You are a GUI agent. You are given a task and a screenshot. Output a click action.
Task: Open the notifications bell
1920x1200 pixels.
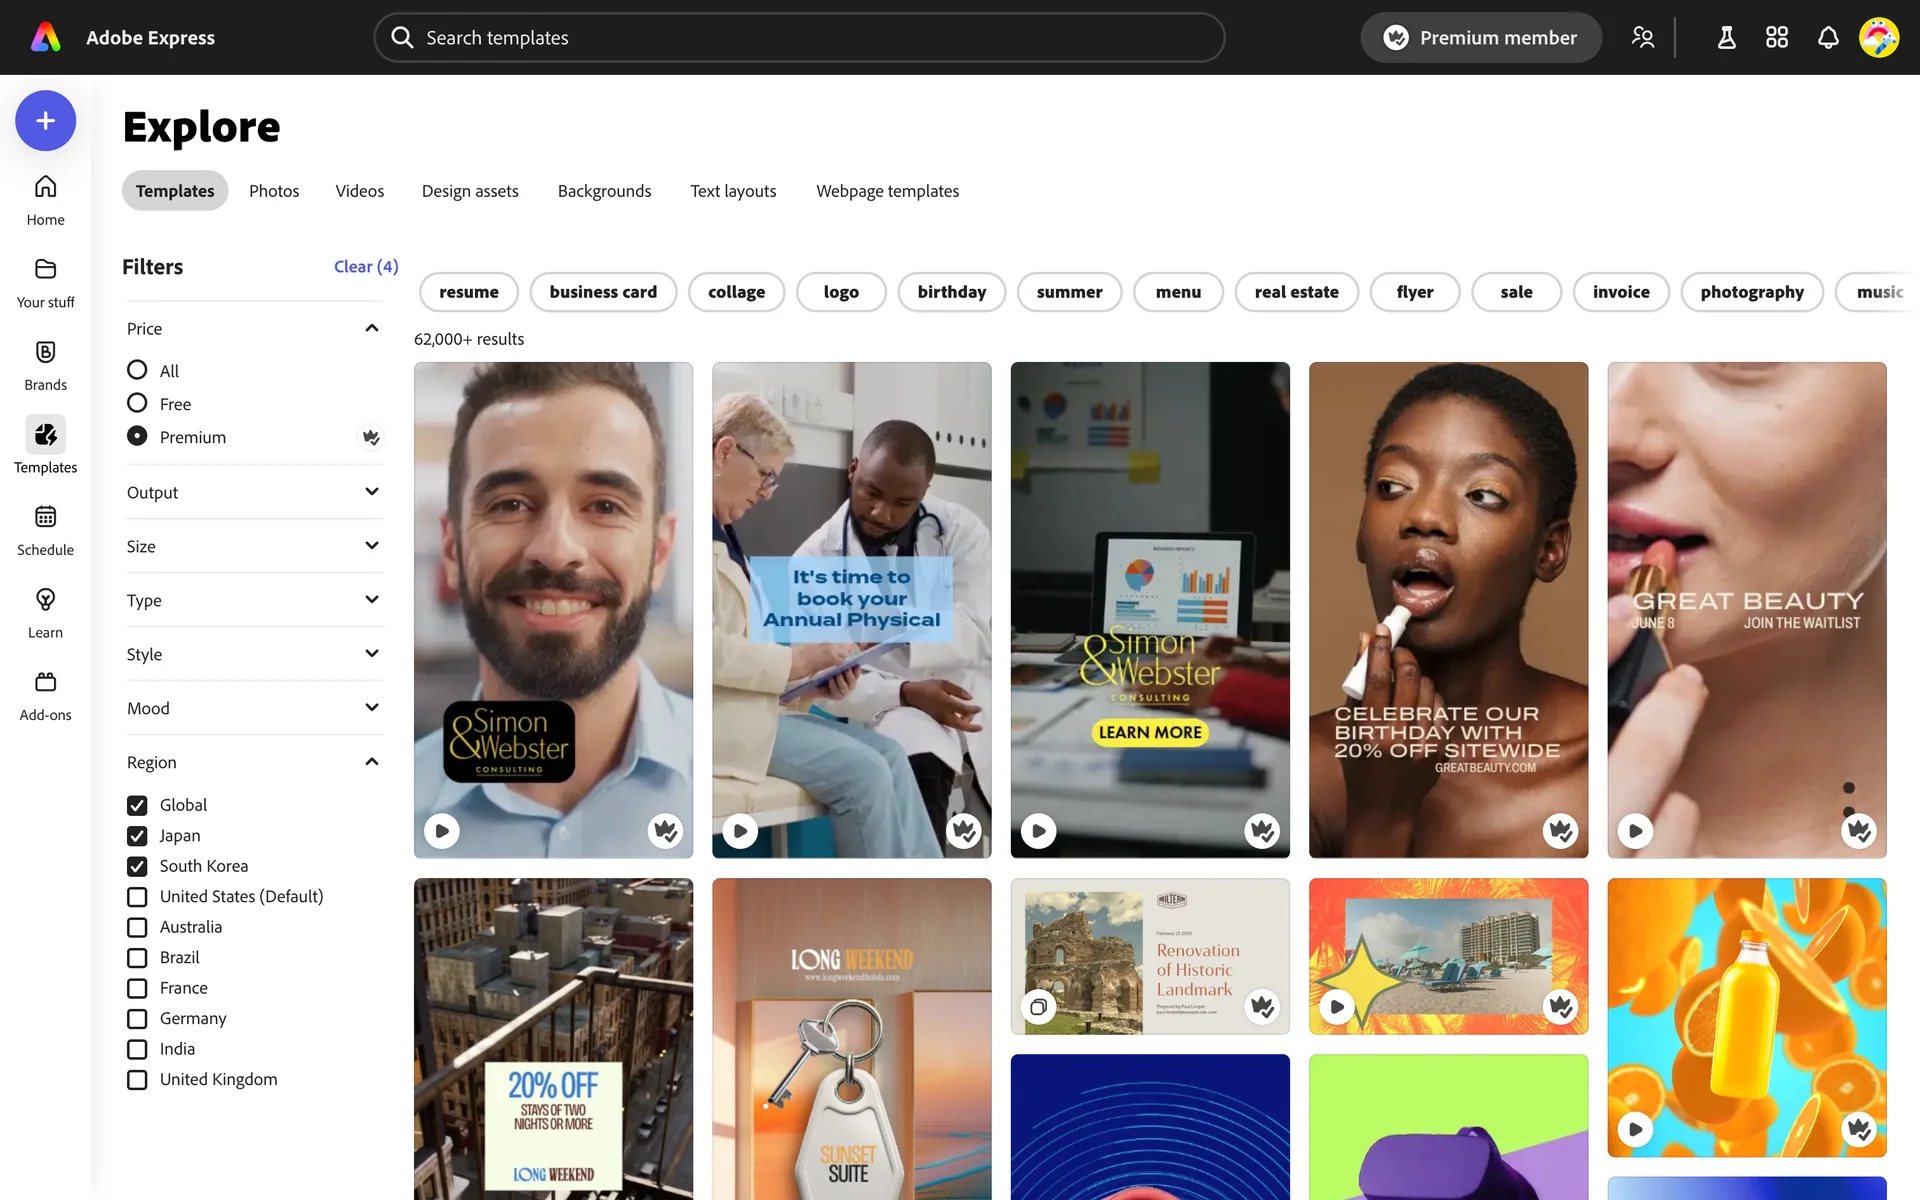click(x=1827, y=38)
